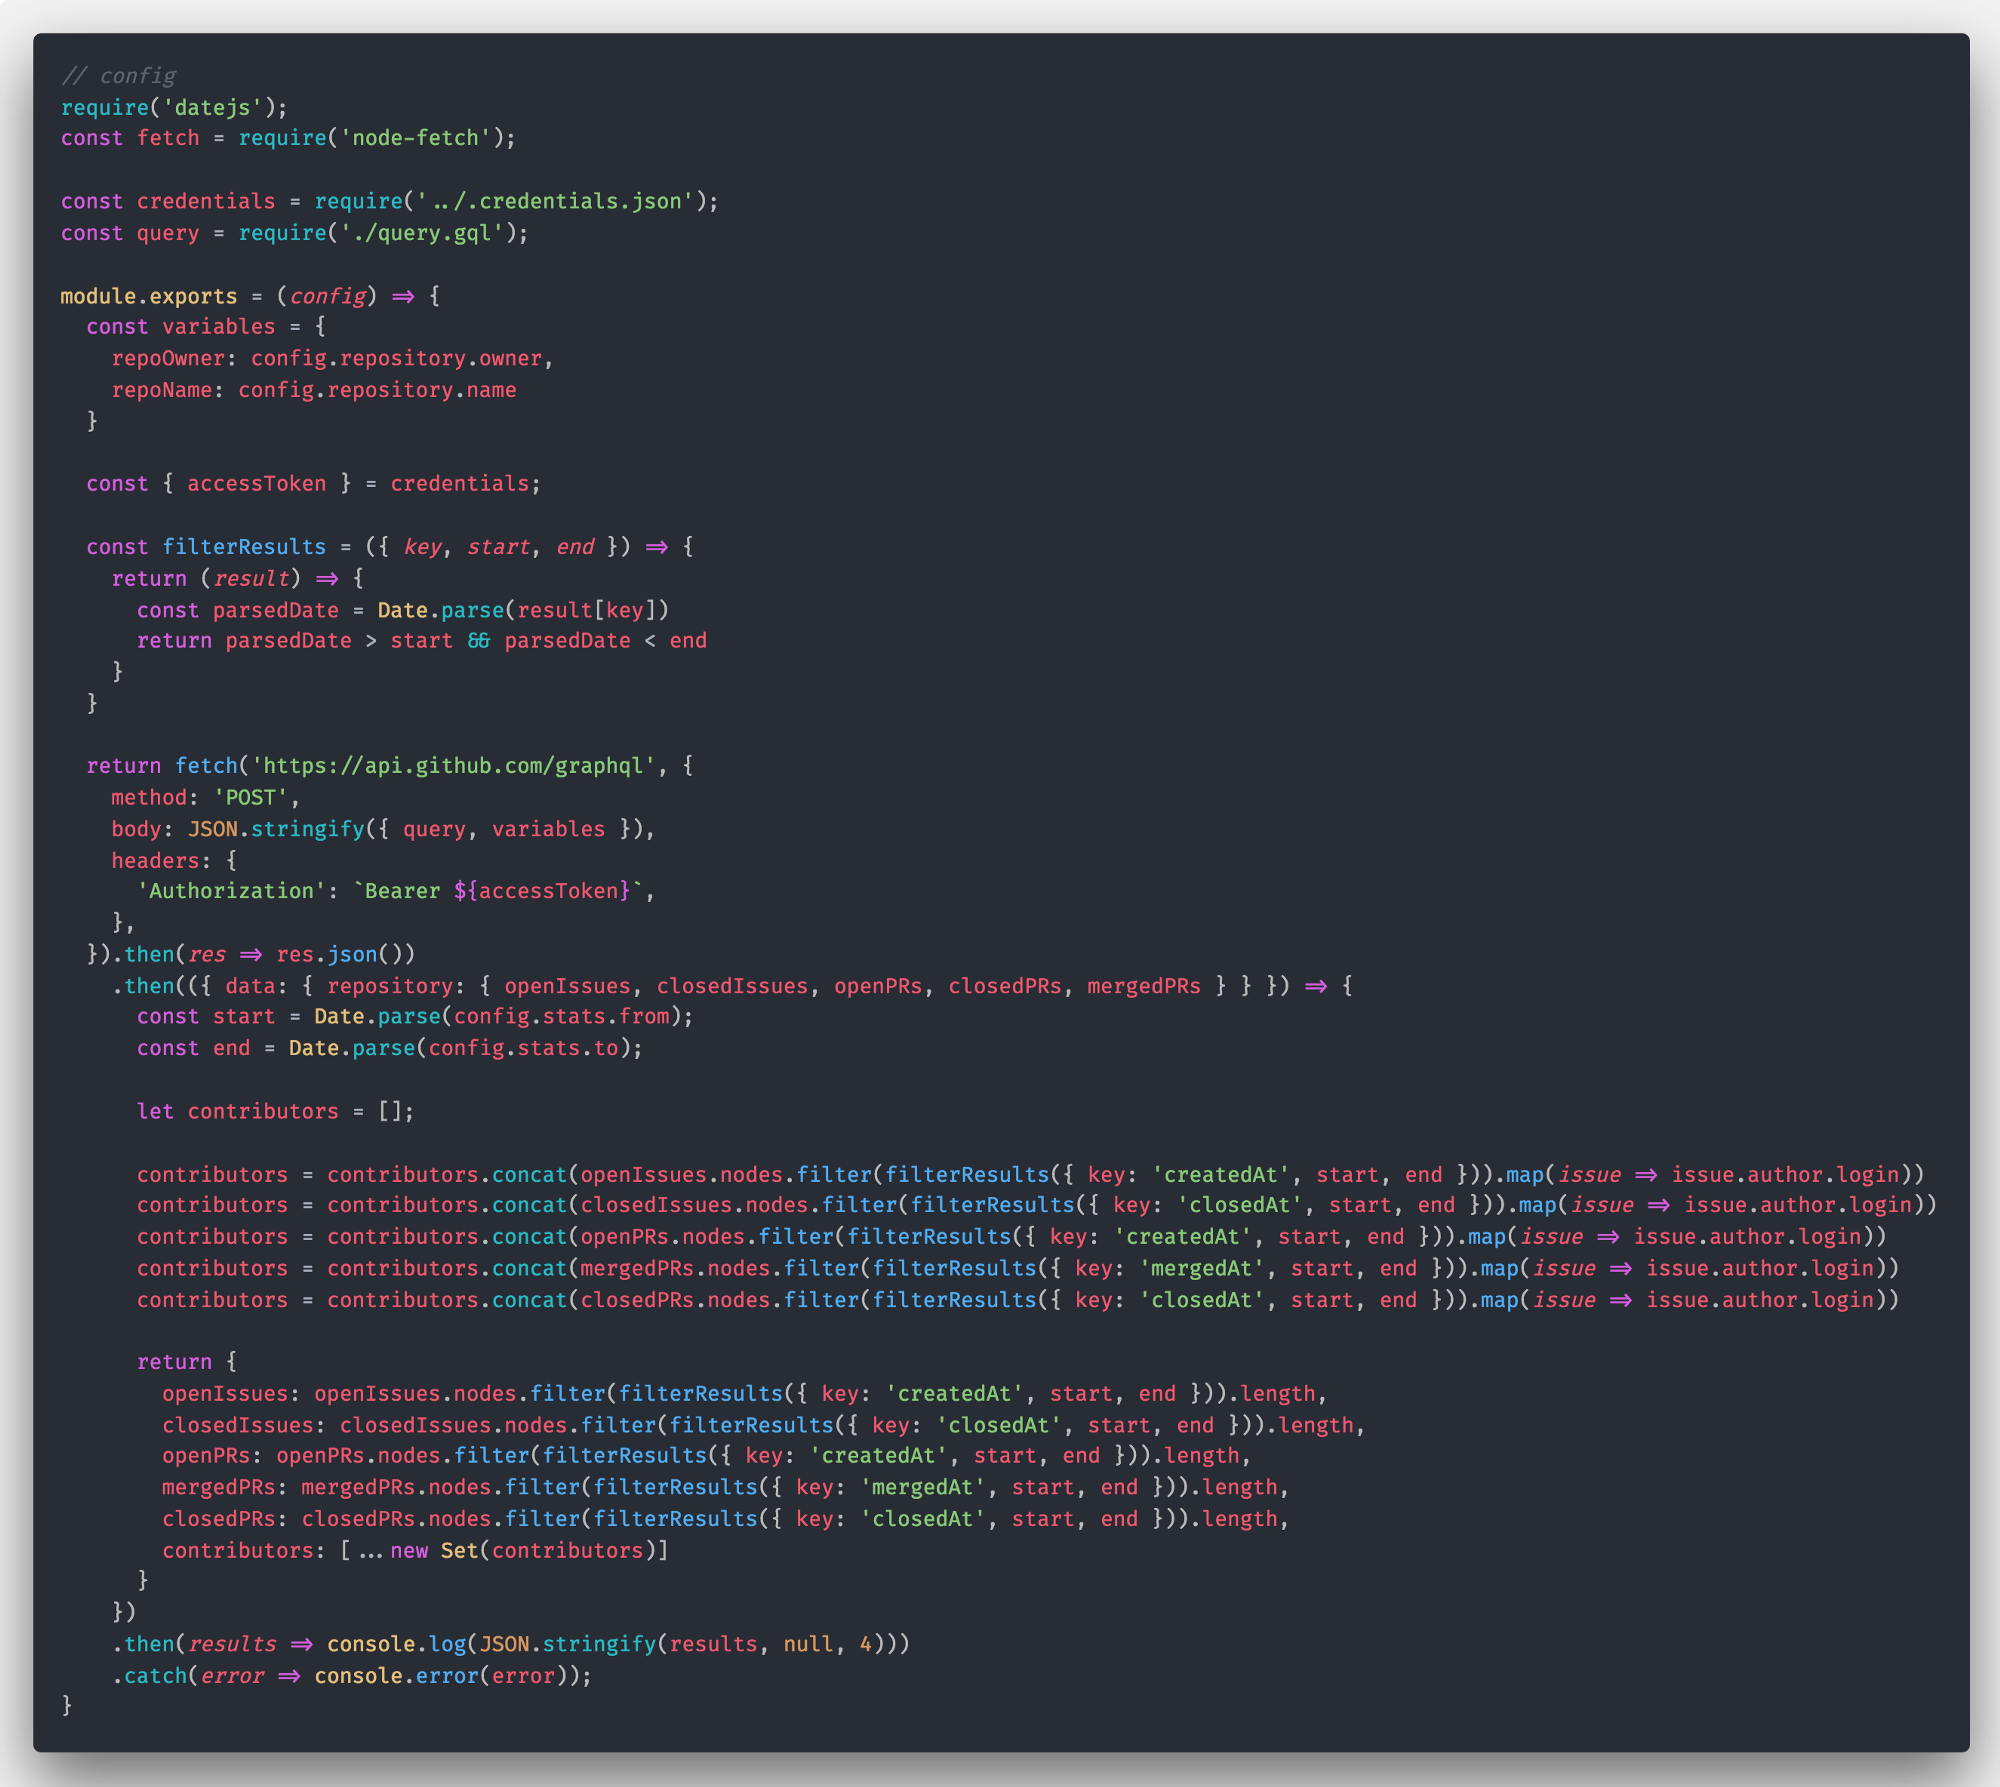Click the repoOwner property key
The width and height of the screenshot is (2000, 1787).
click(x=168, y=358)
